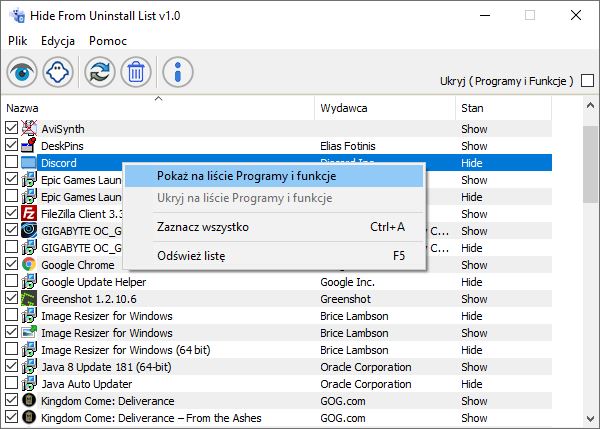Click Kingdom Come: Deliverance game icon

point(29,400)
